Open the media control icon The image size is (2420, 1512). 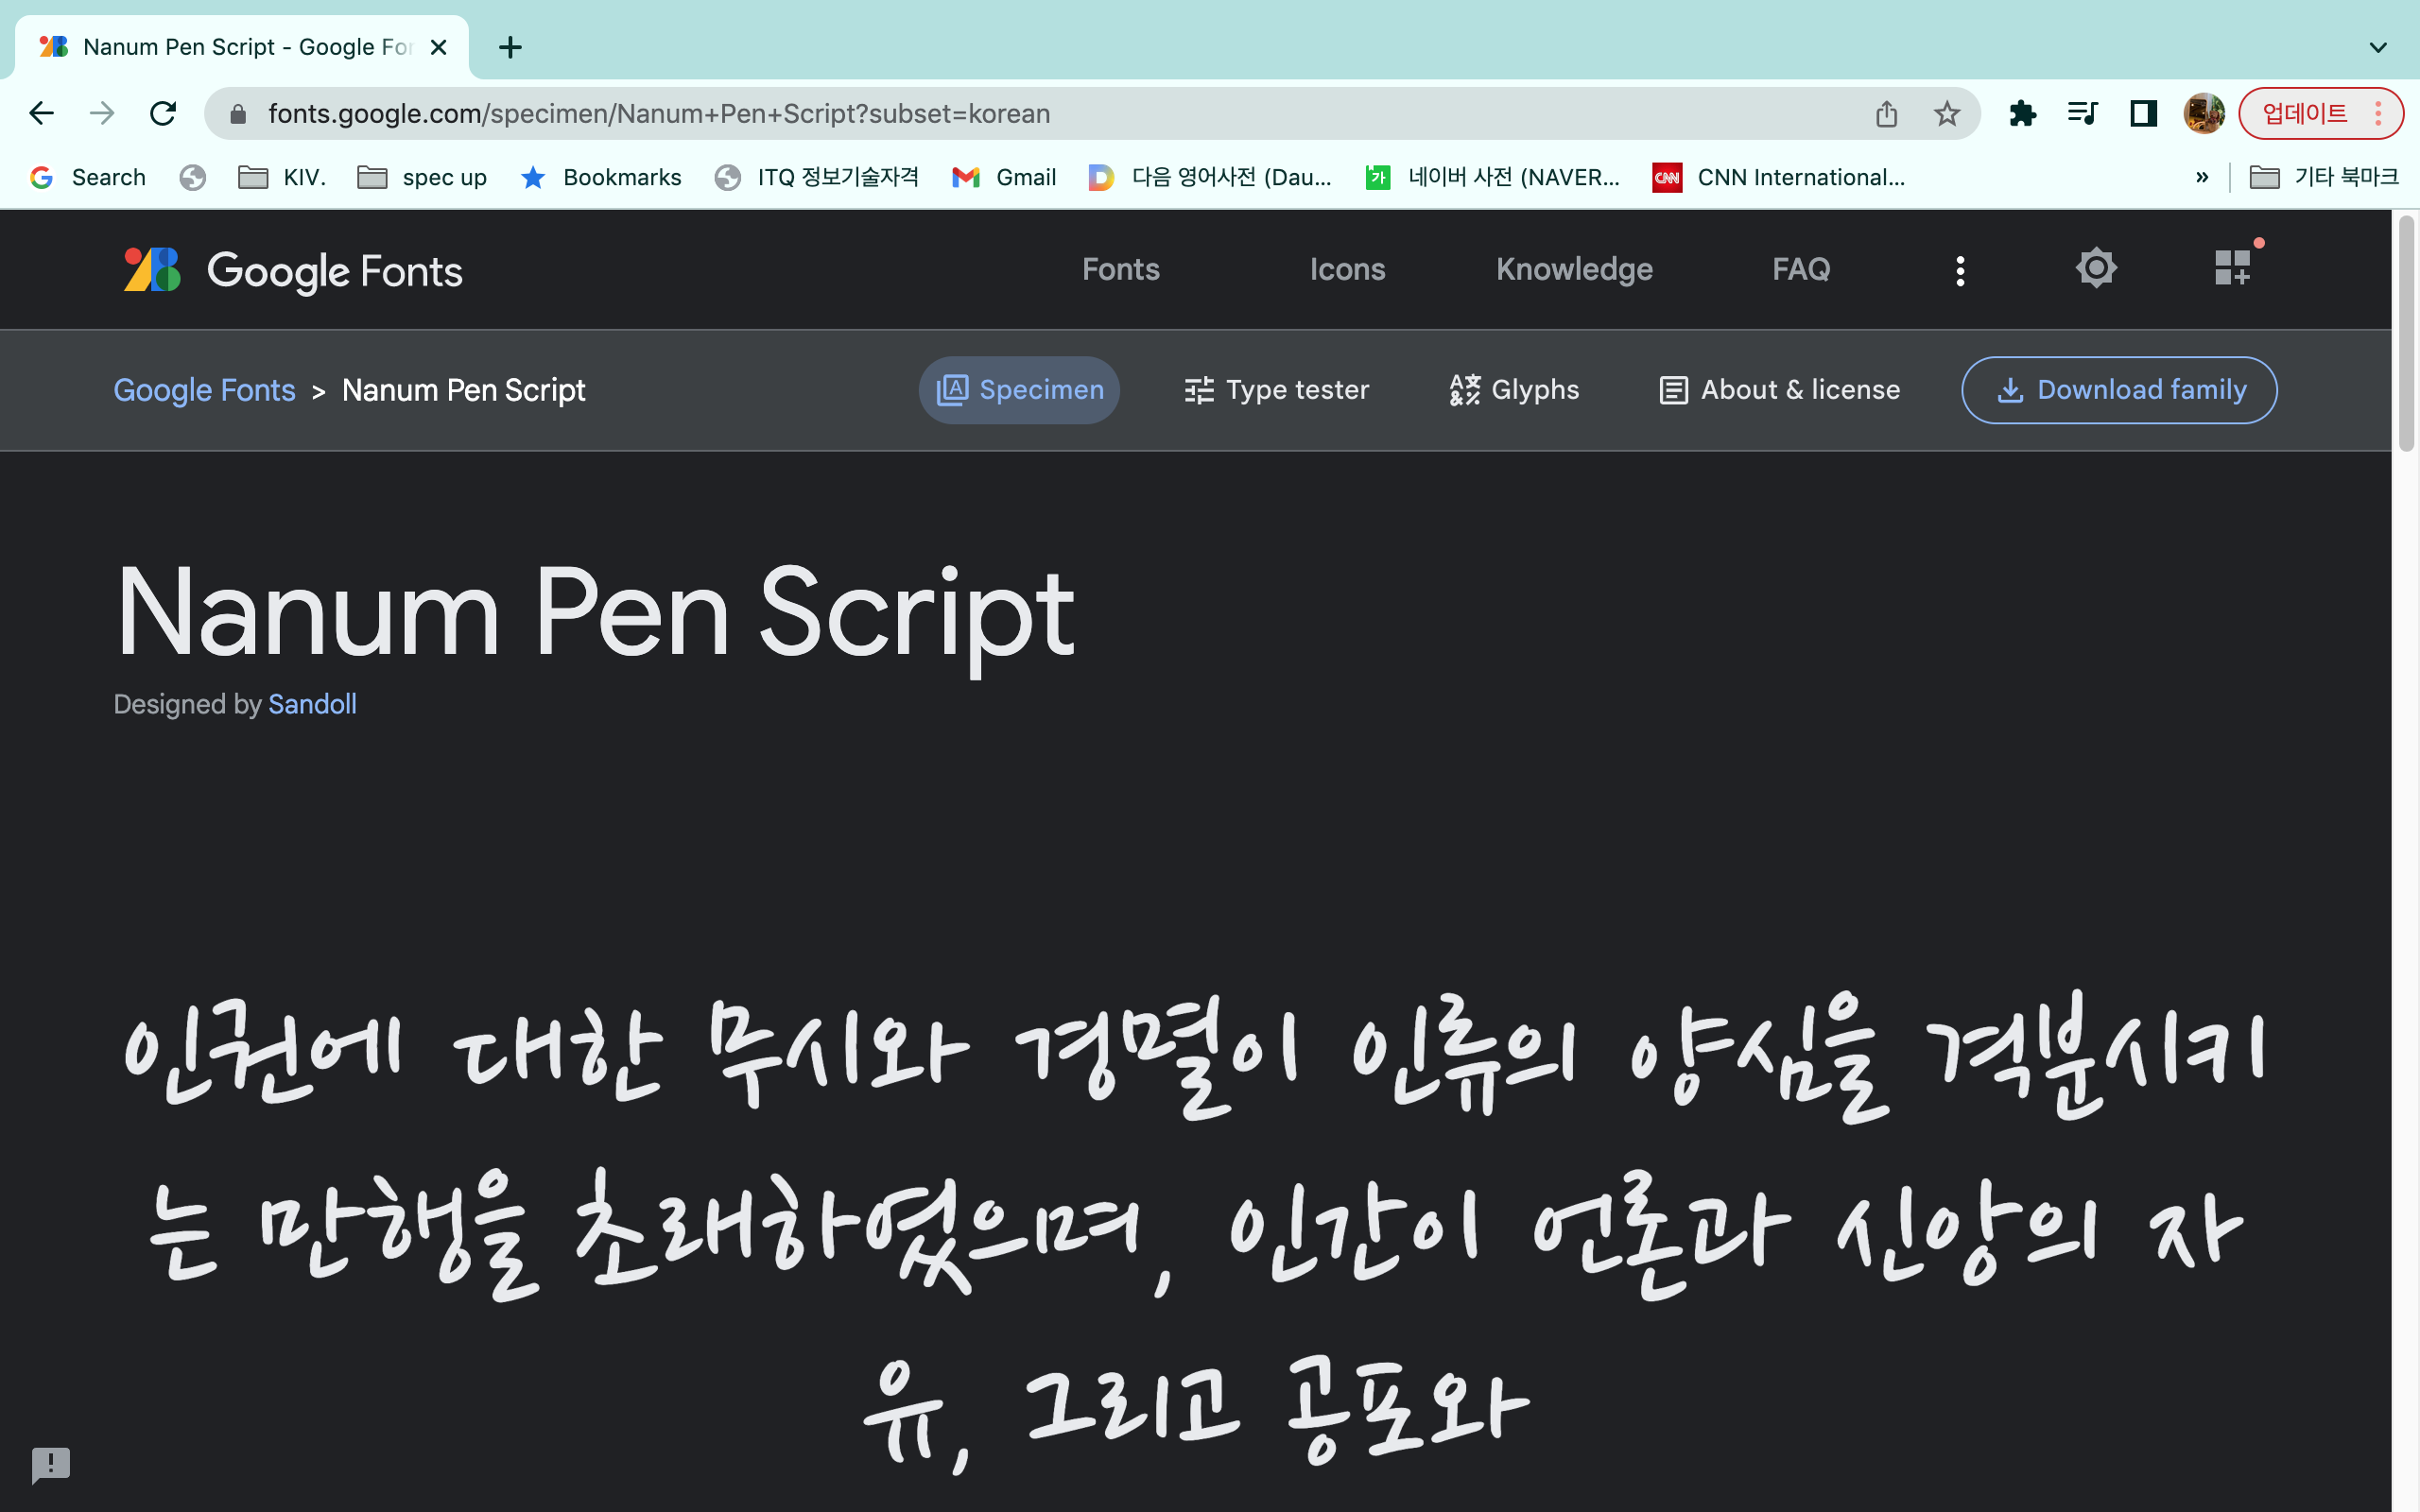click(2083, 114)
